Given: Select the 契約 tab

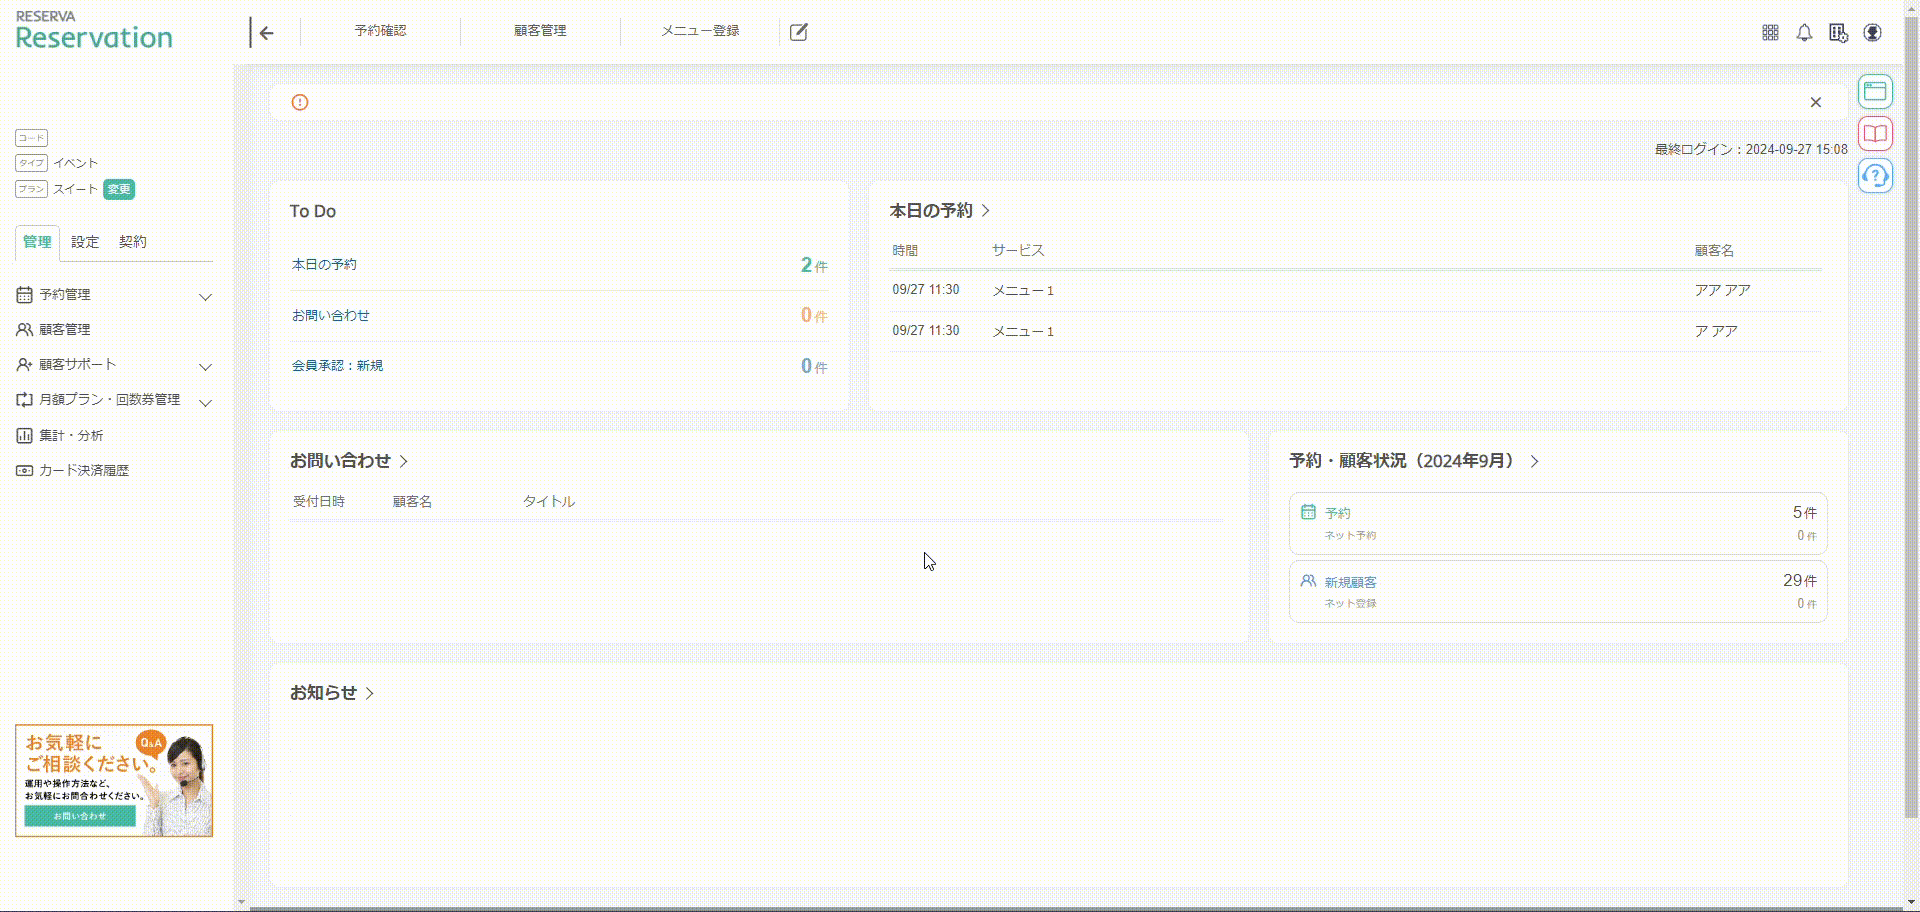Looking at the screenshot, I should [132, 242].
